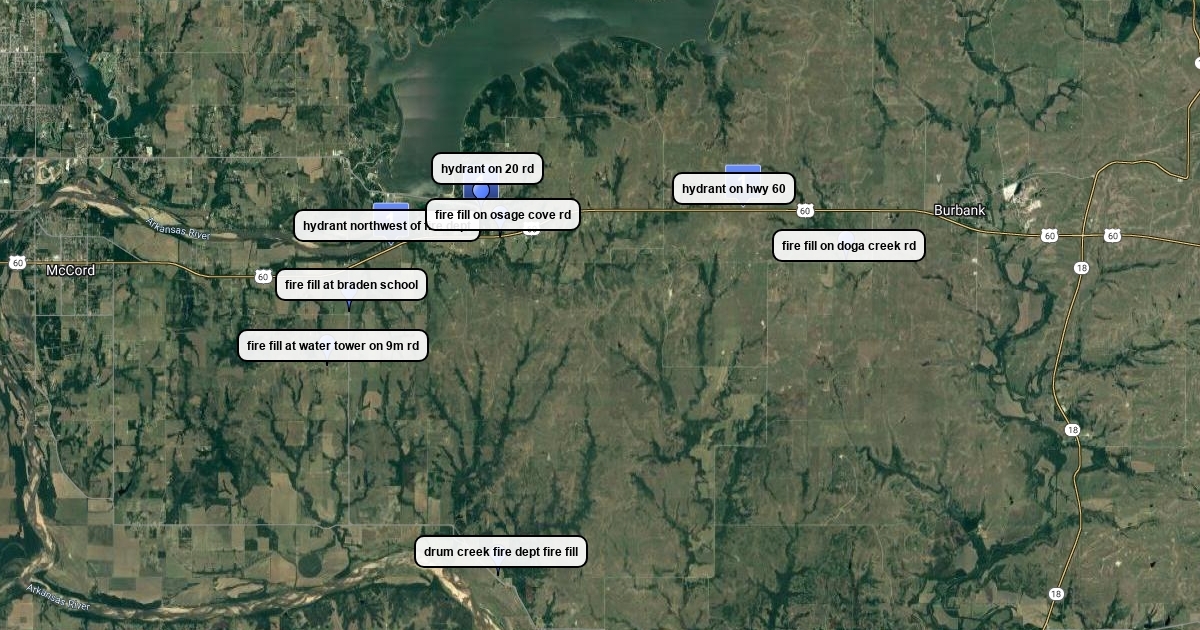Click the Arkansas River label at bottom-left
This screenshot has height=630, width=1200.
pyautogui.click(x=59, y=597)
